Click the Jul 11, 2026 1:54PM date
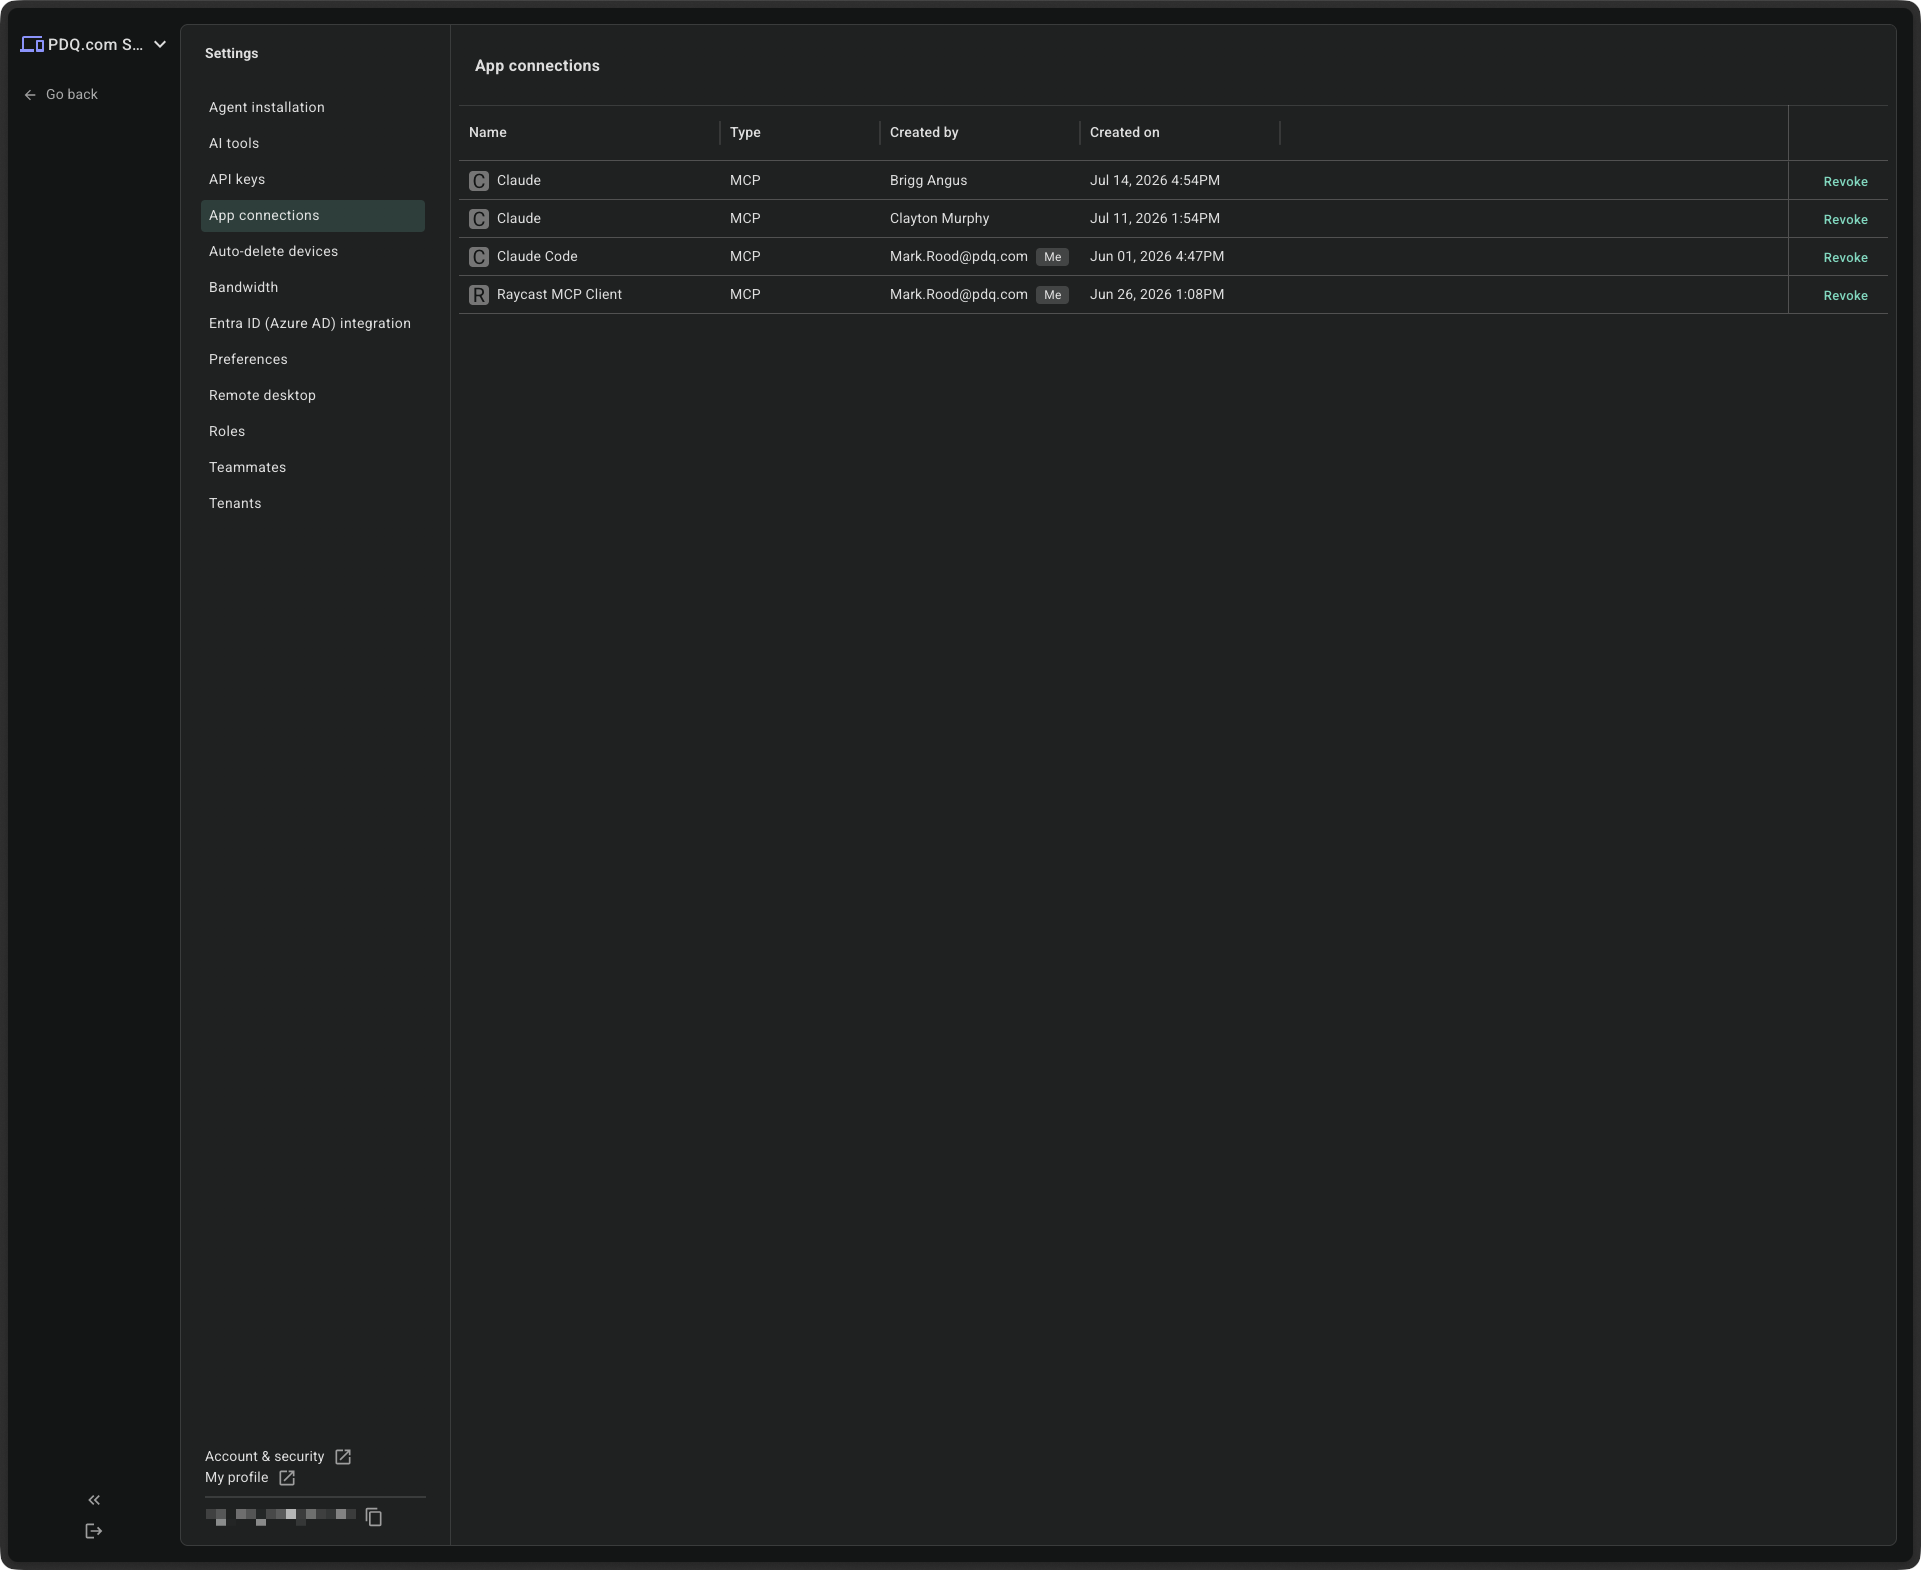 (x=1155, y=219)
